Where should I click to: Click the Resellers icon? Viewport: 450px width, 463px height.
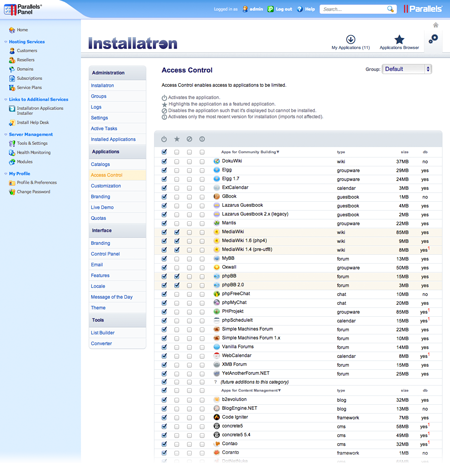click(12, 60)
